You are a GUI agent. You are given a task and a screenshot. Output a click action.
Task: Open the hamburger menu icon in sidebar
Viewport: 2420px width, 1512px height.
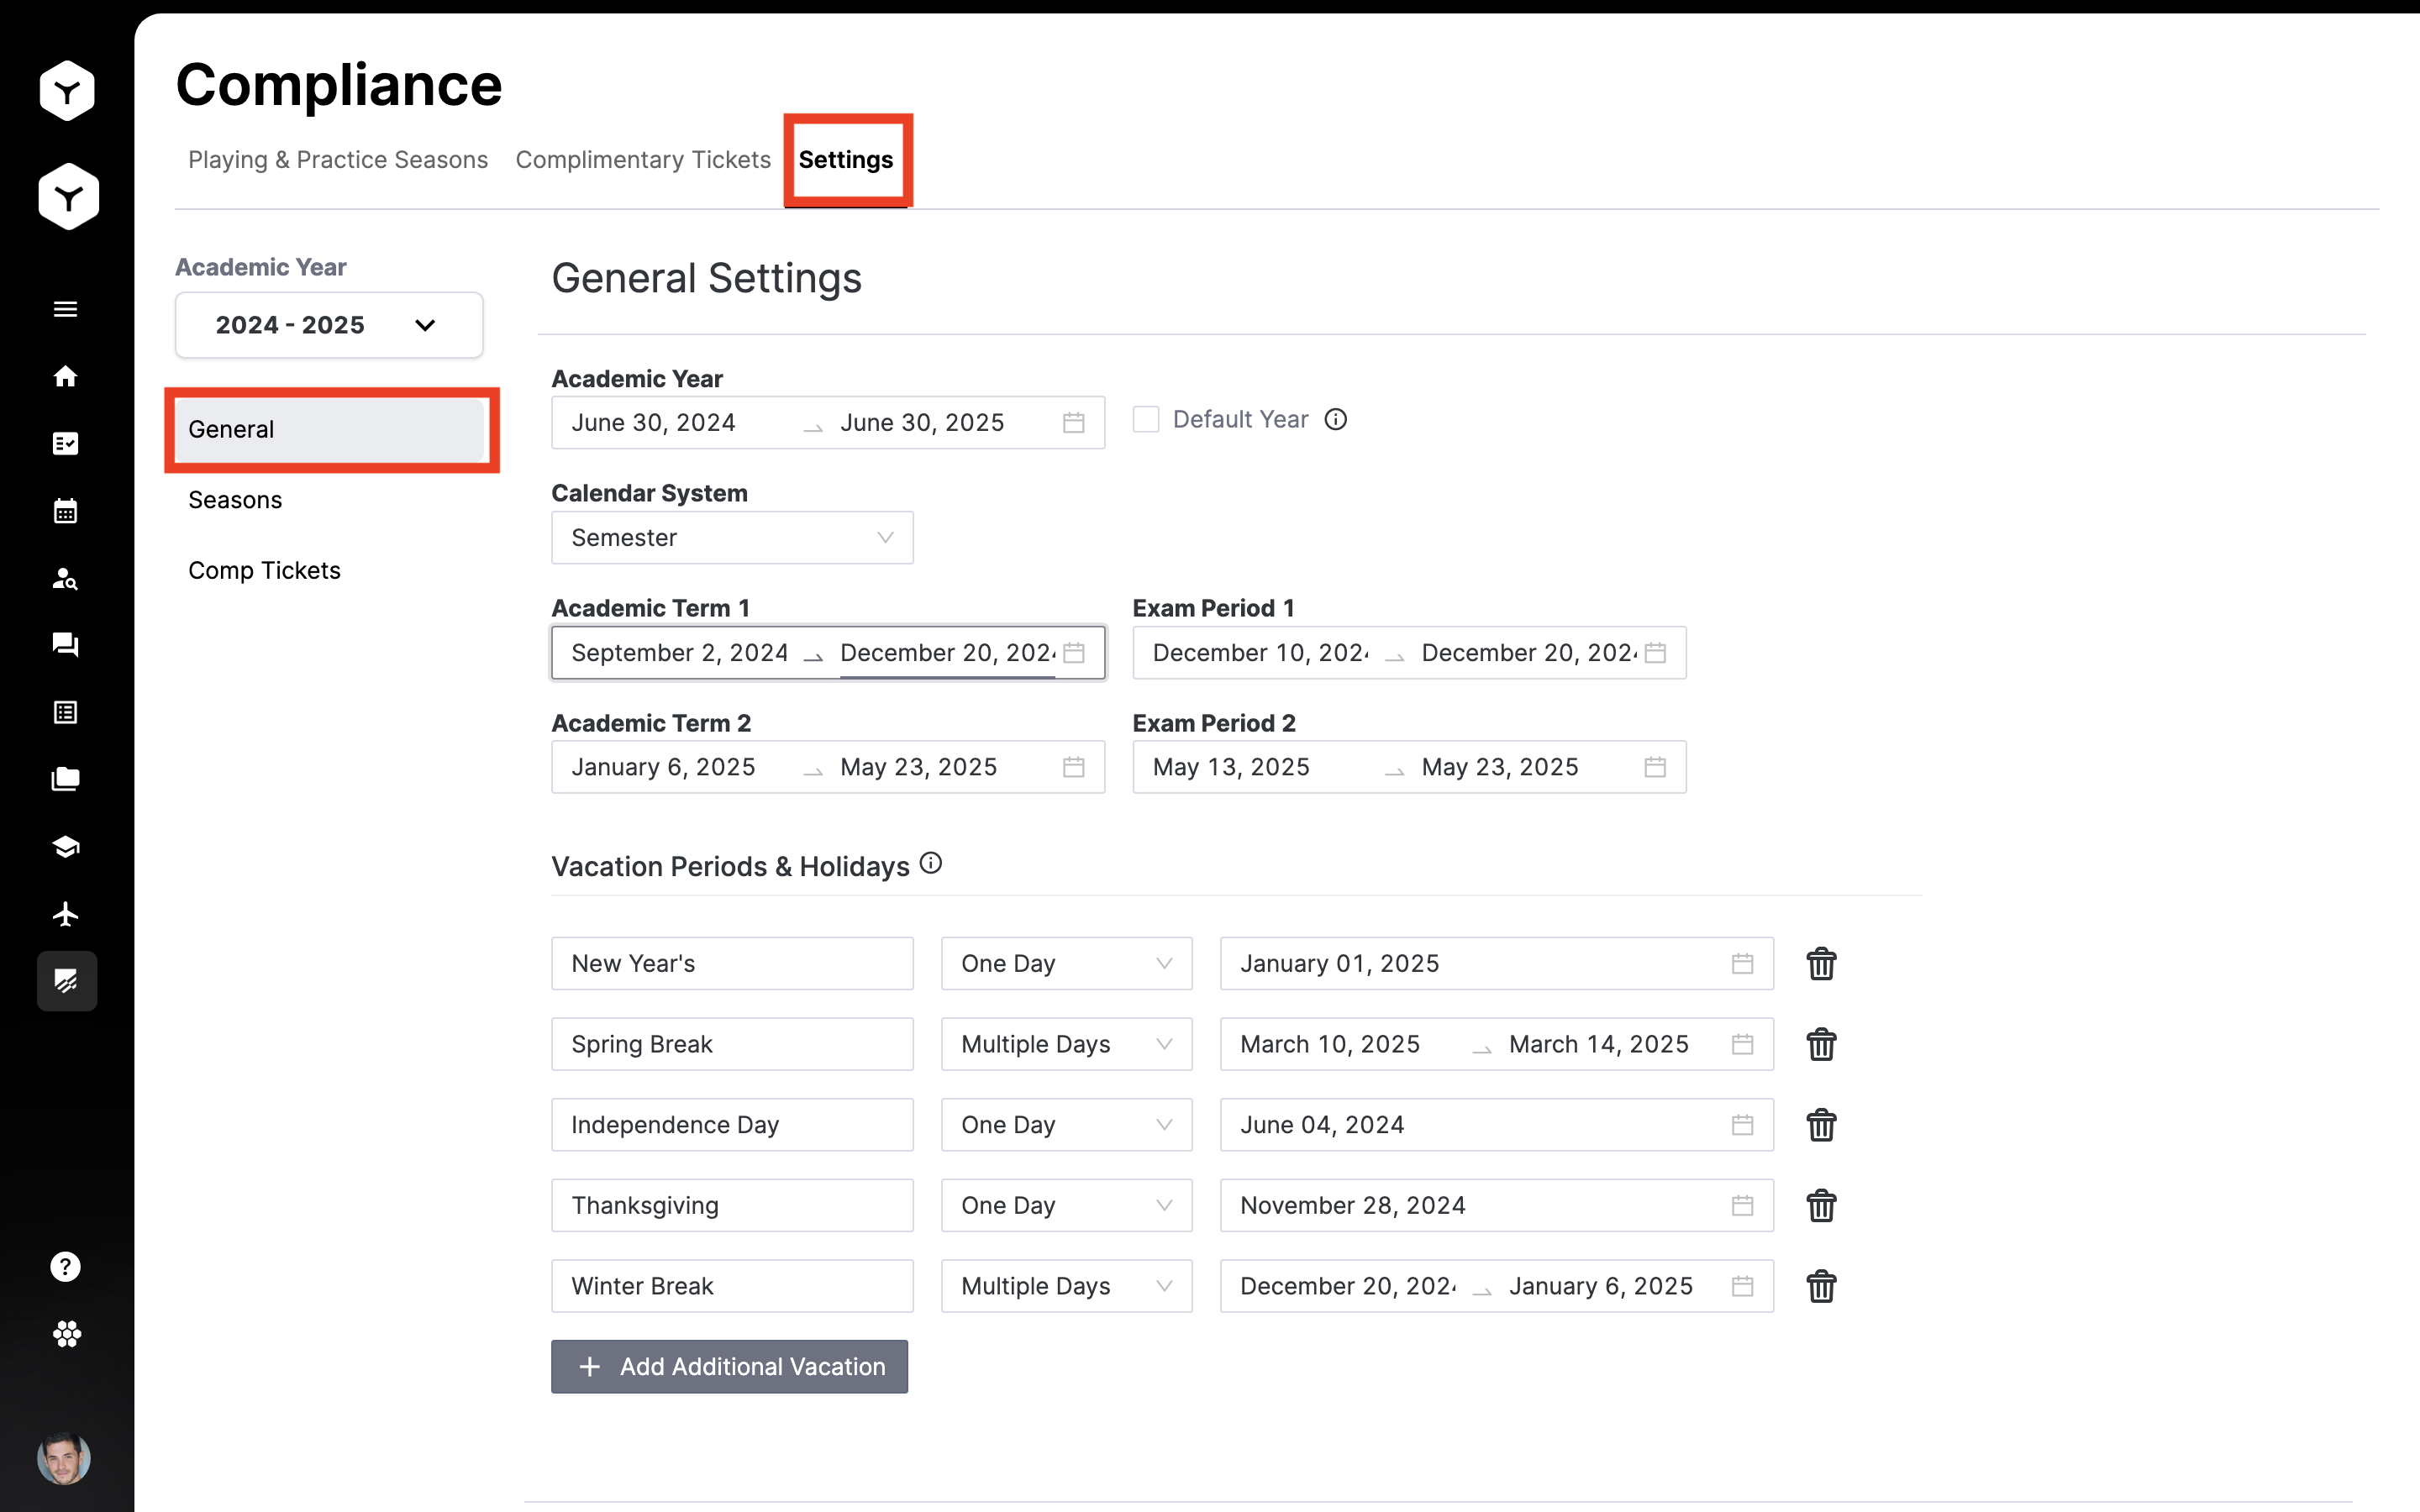tap(65, 309)
